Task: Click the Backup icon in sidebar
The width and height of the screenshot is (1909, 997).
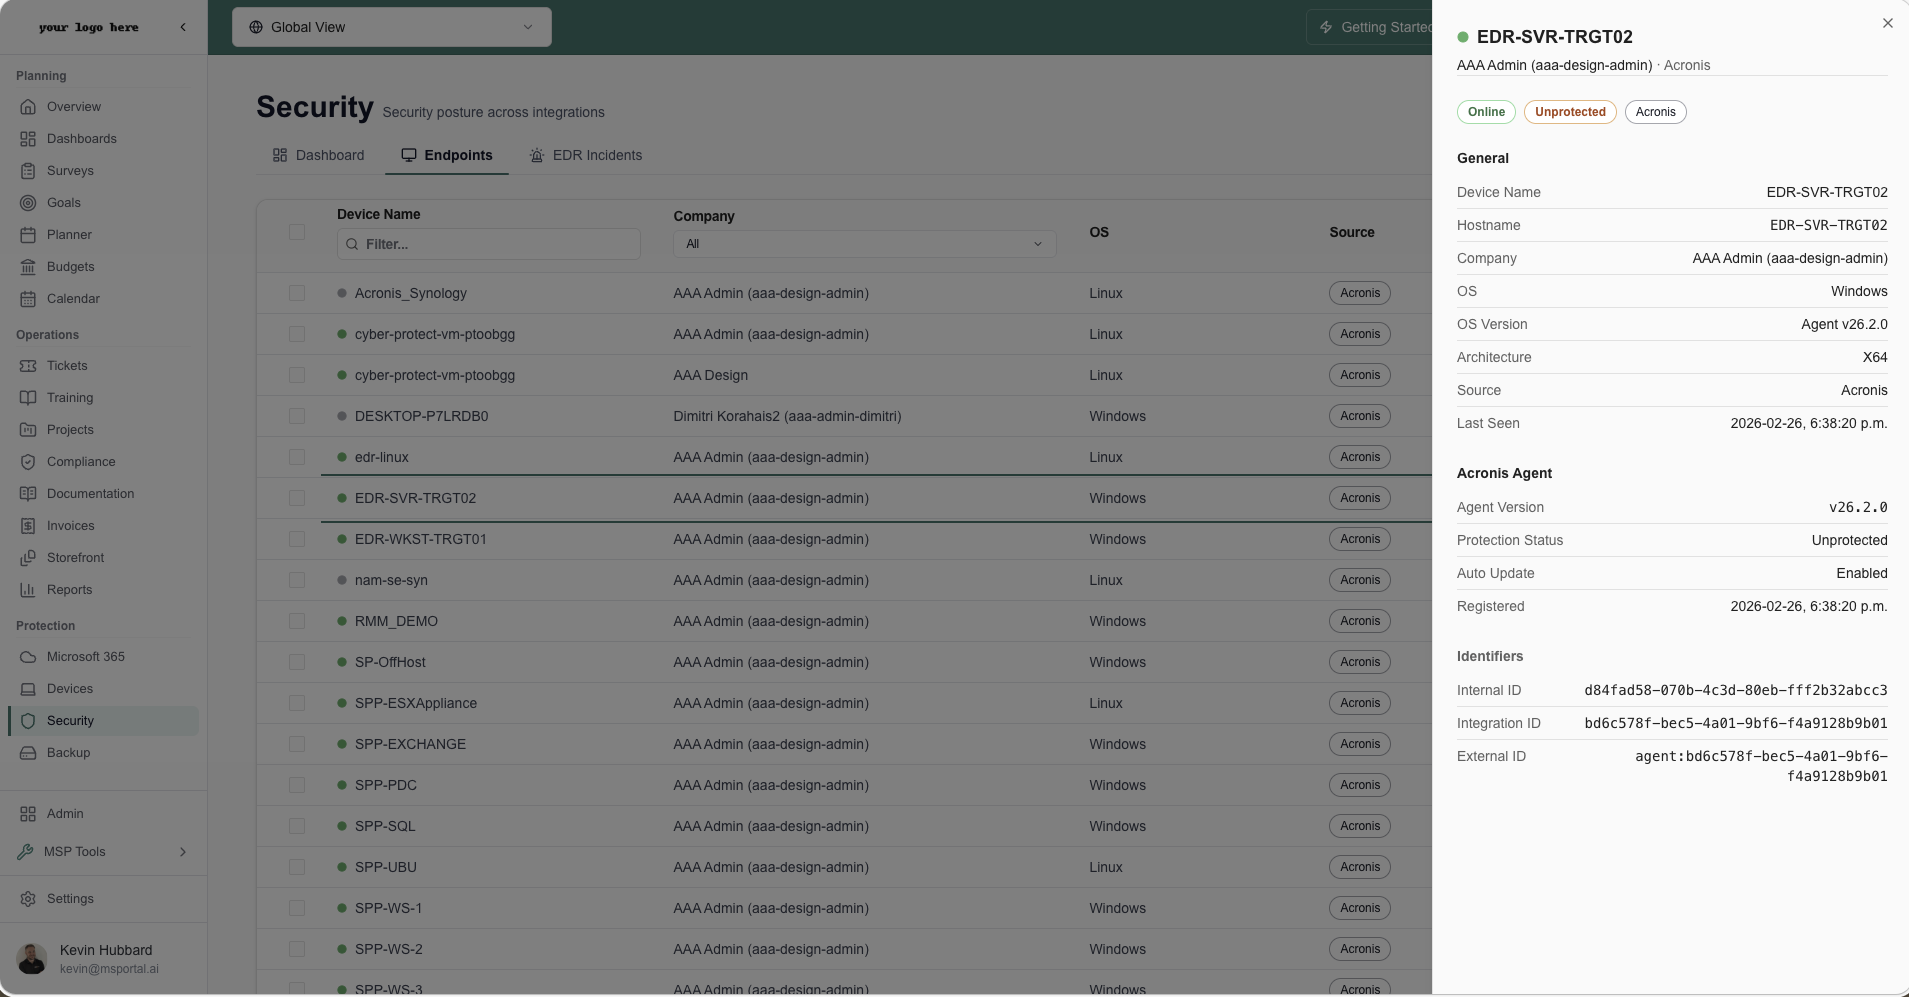Action: point(28,753)
